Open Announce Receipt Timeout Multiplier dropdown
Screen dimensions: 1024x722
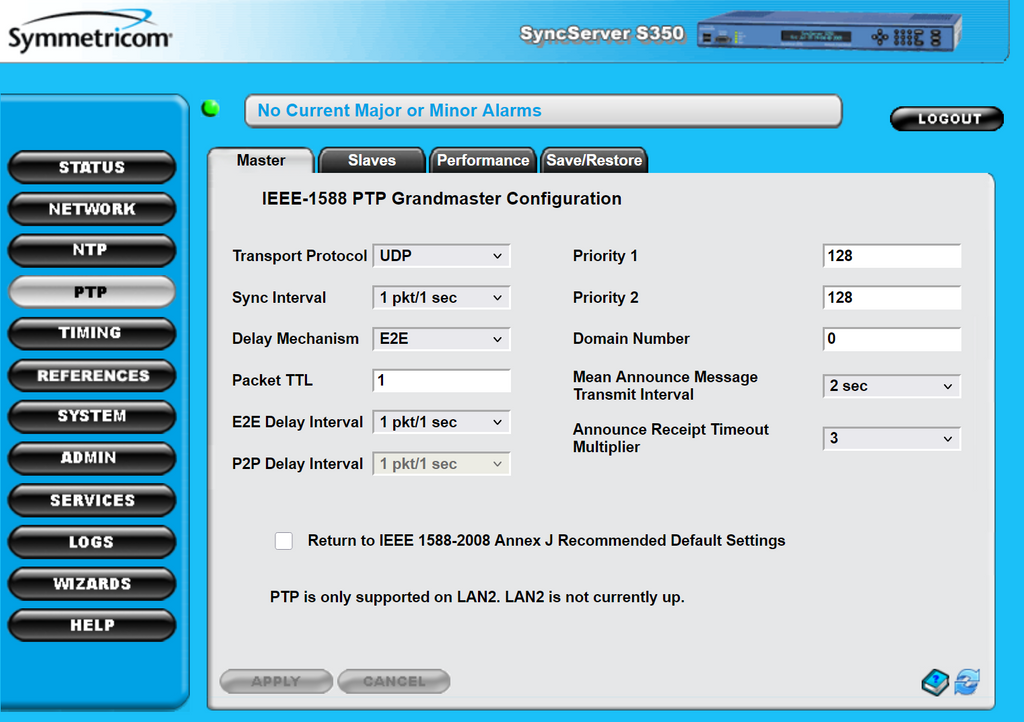(891, 438)
